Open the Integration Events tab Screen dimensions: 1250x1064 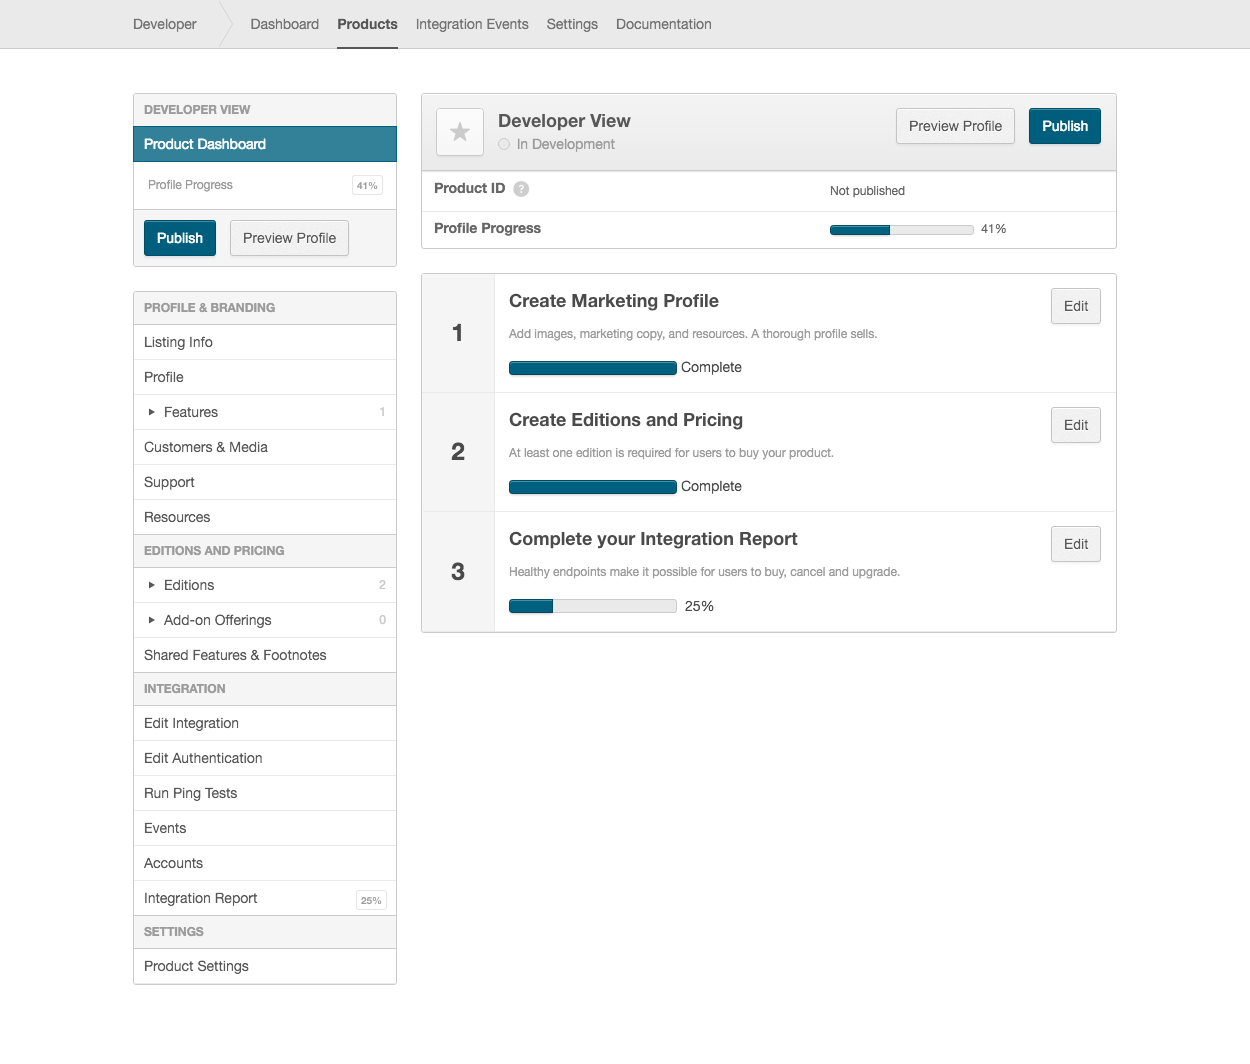coord(472,24)
